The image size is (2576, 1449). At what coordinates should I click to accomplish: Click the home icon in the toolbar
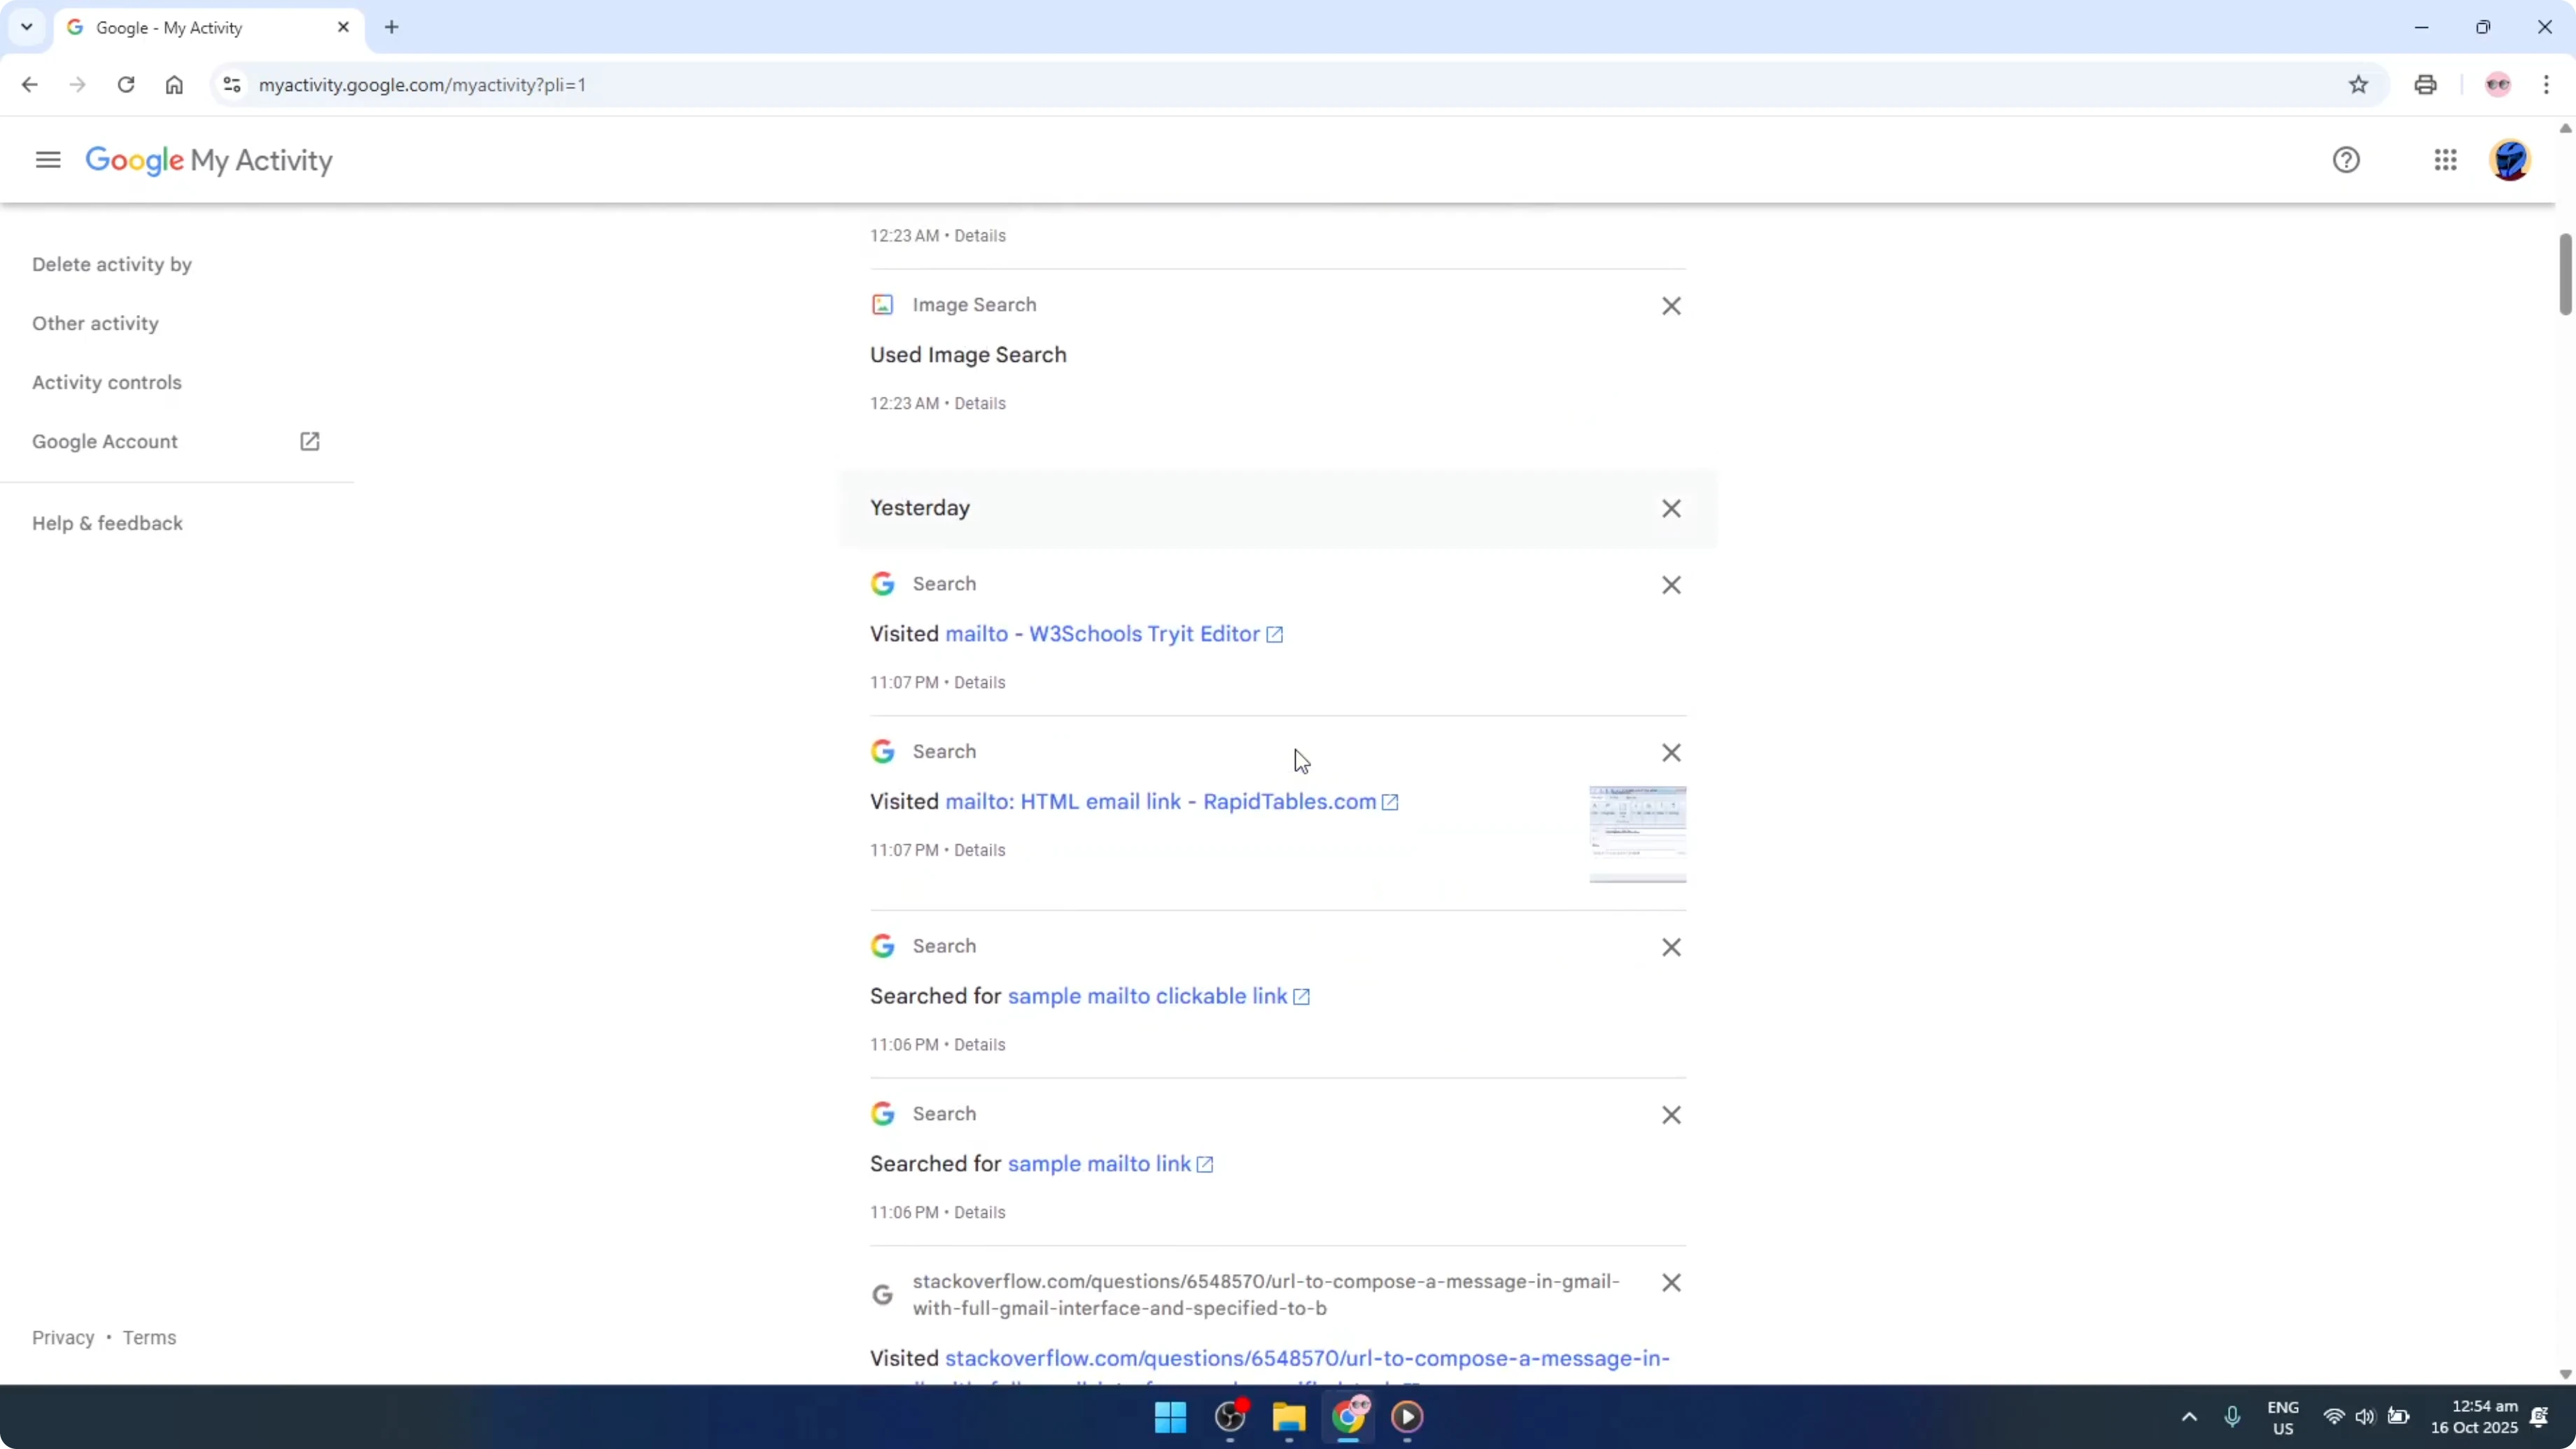coord(174,85)
